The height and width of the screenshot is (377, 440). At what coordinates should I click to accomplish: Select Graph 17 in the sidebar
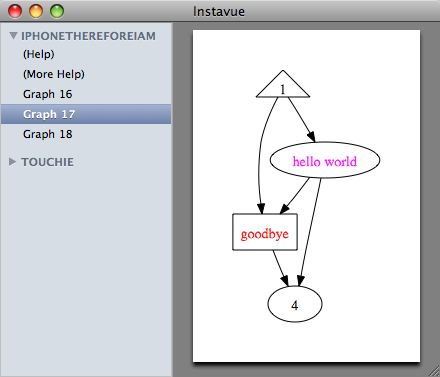86,114
